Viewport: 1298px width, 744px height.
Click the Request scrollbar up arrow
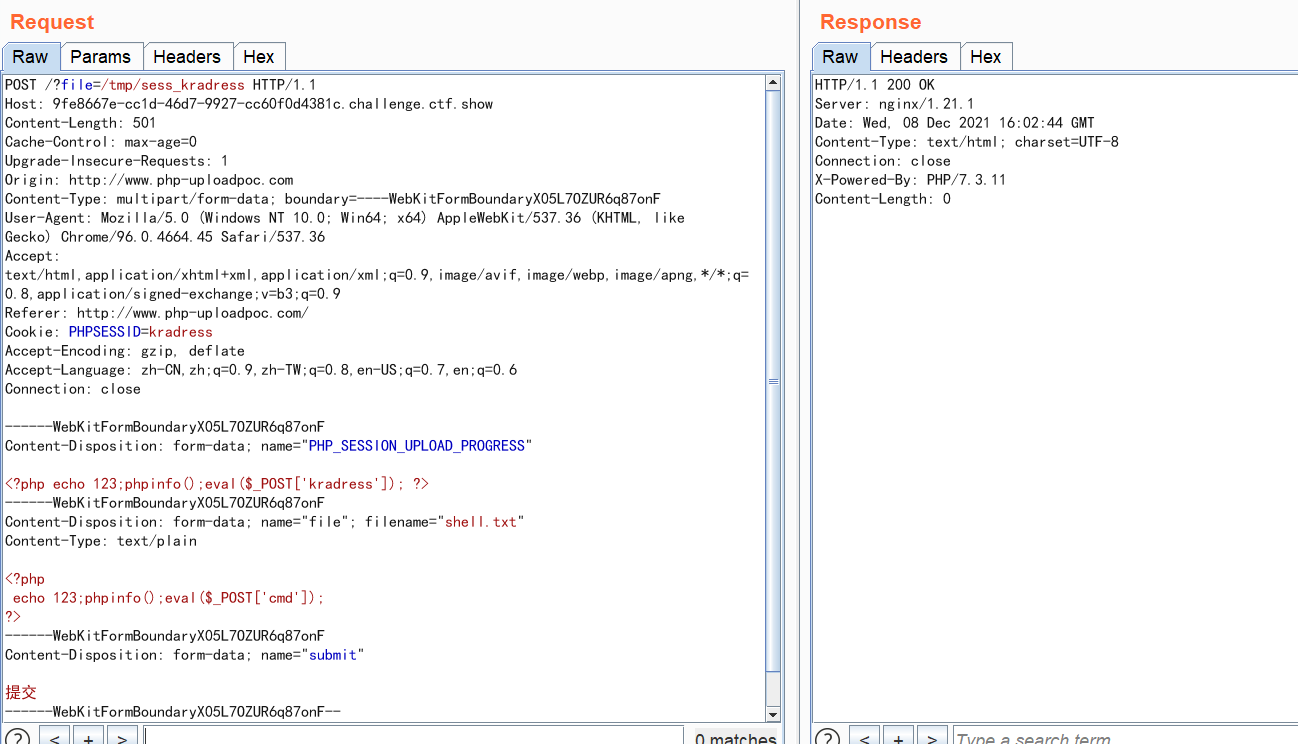772,83
